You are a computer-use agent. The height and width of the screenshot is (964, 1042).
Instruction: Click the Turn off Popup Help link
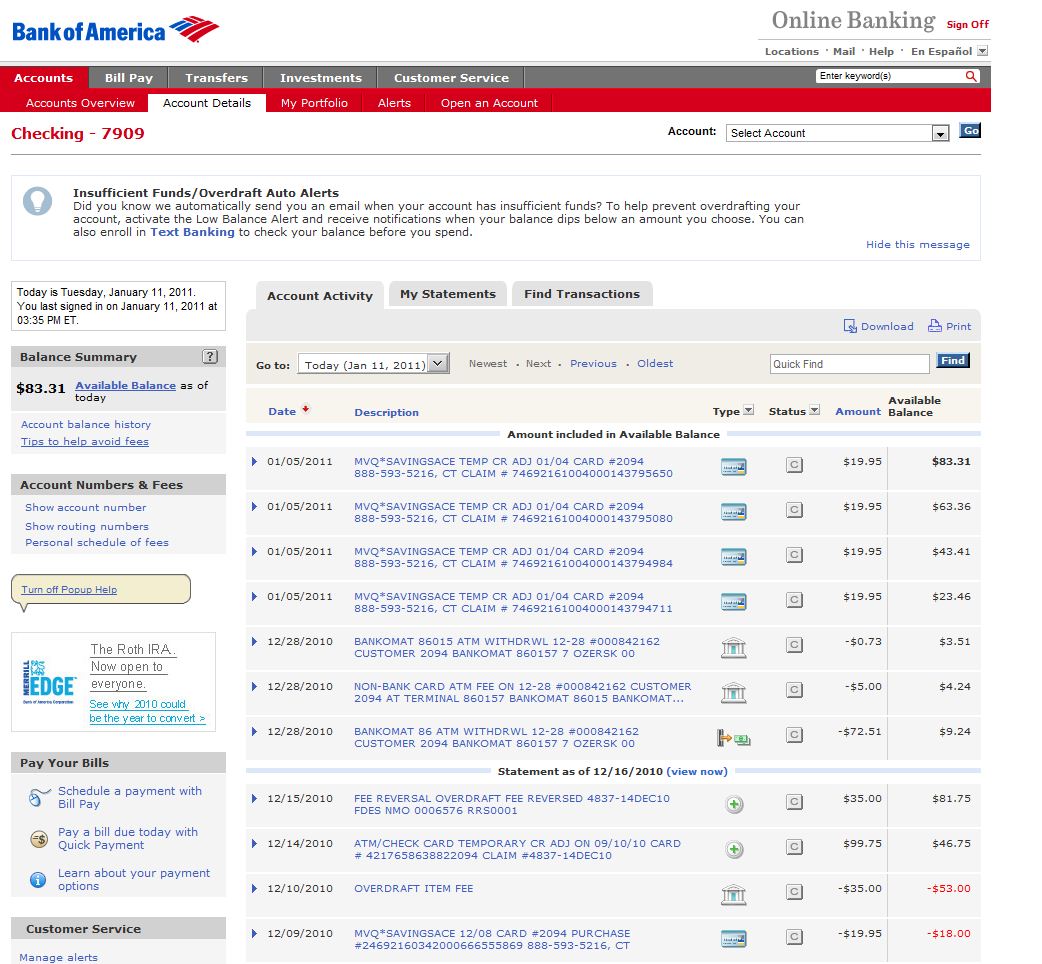[x=69, y=590]
